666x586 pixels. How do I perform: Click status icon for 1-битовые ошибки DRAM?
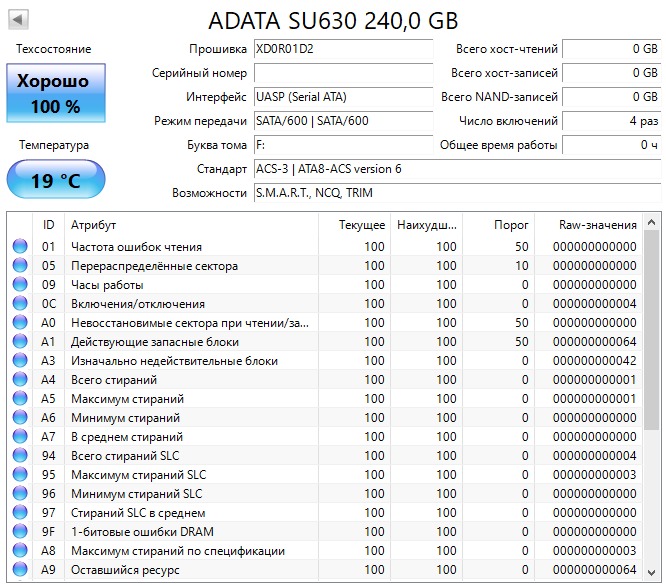click(20, 532)
